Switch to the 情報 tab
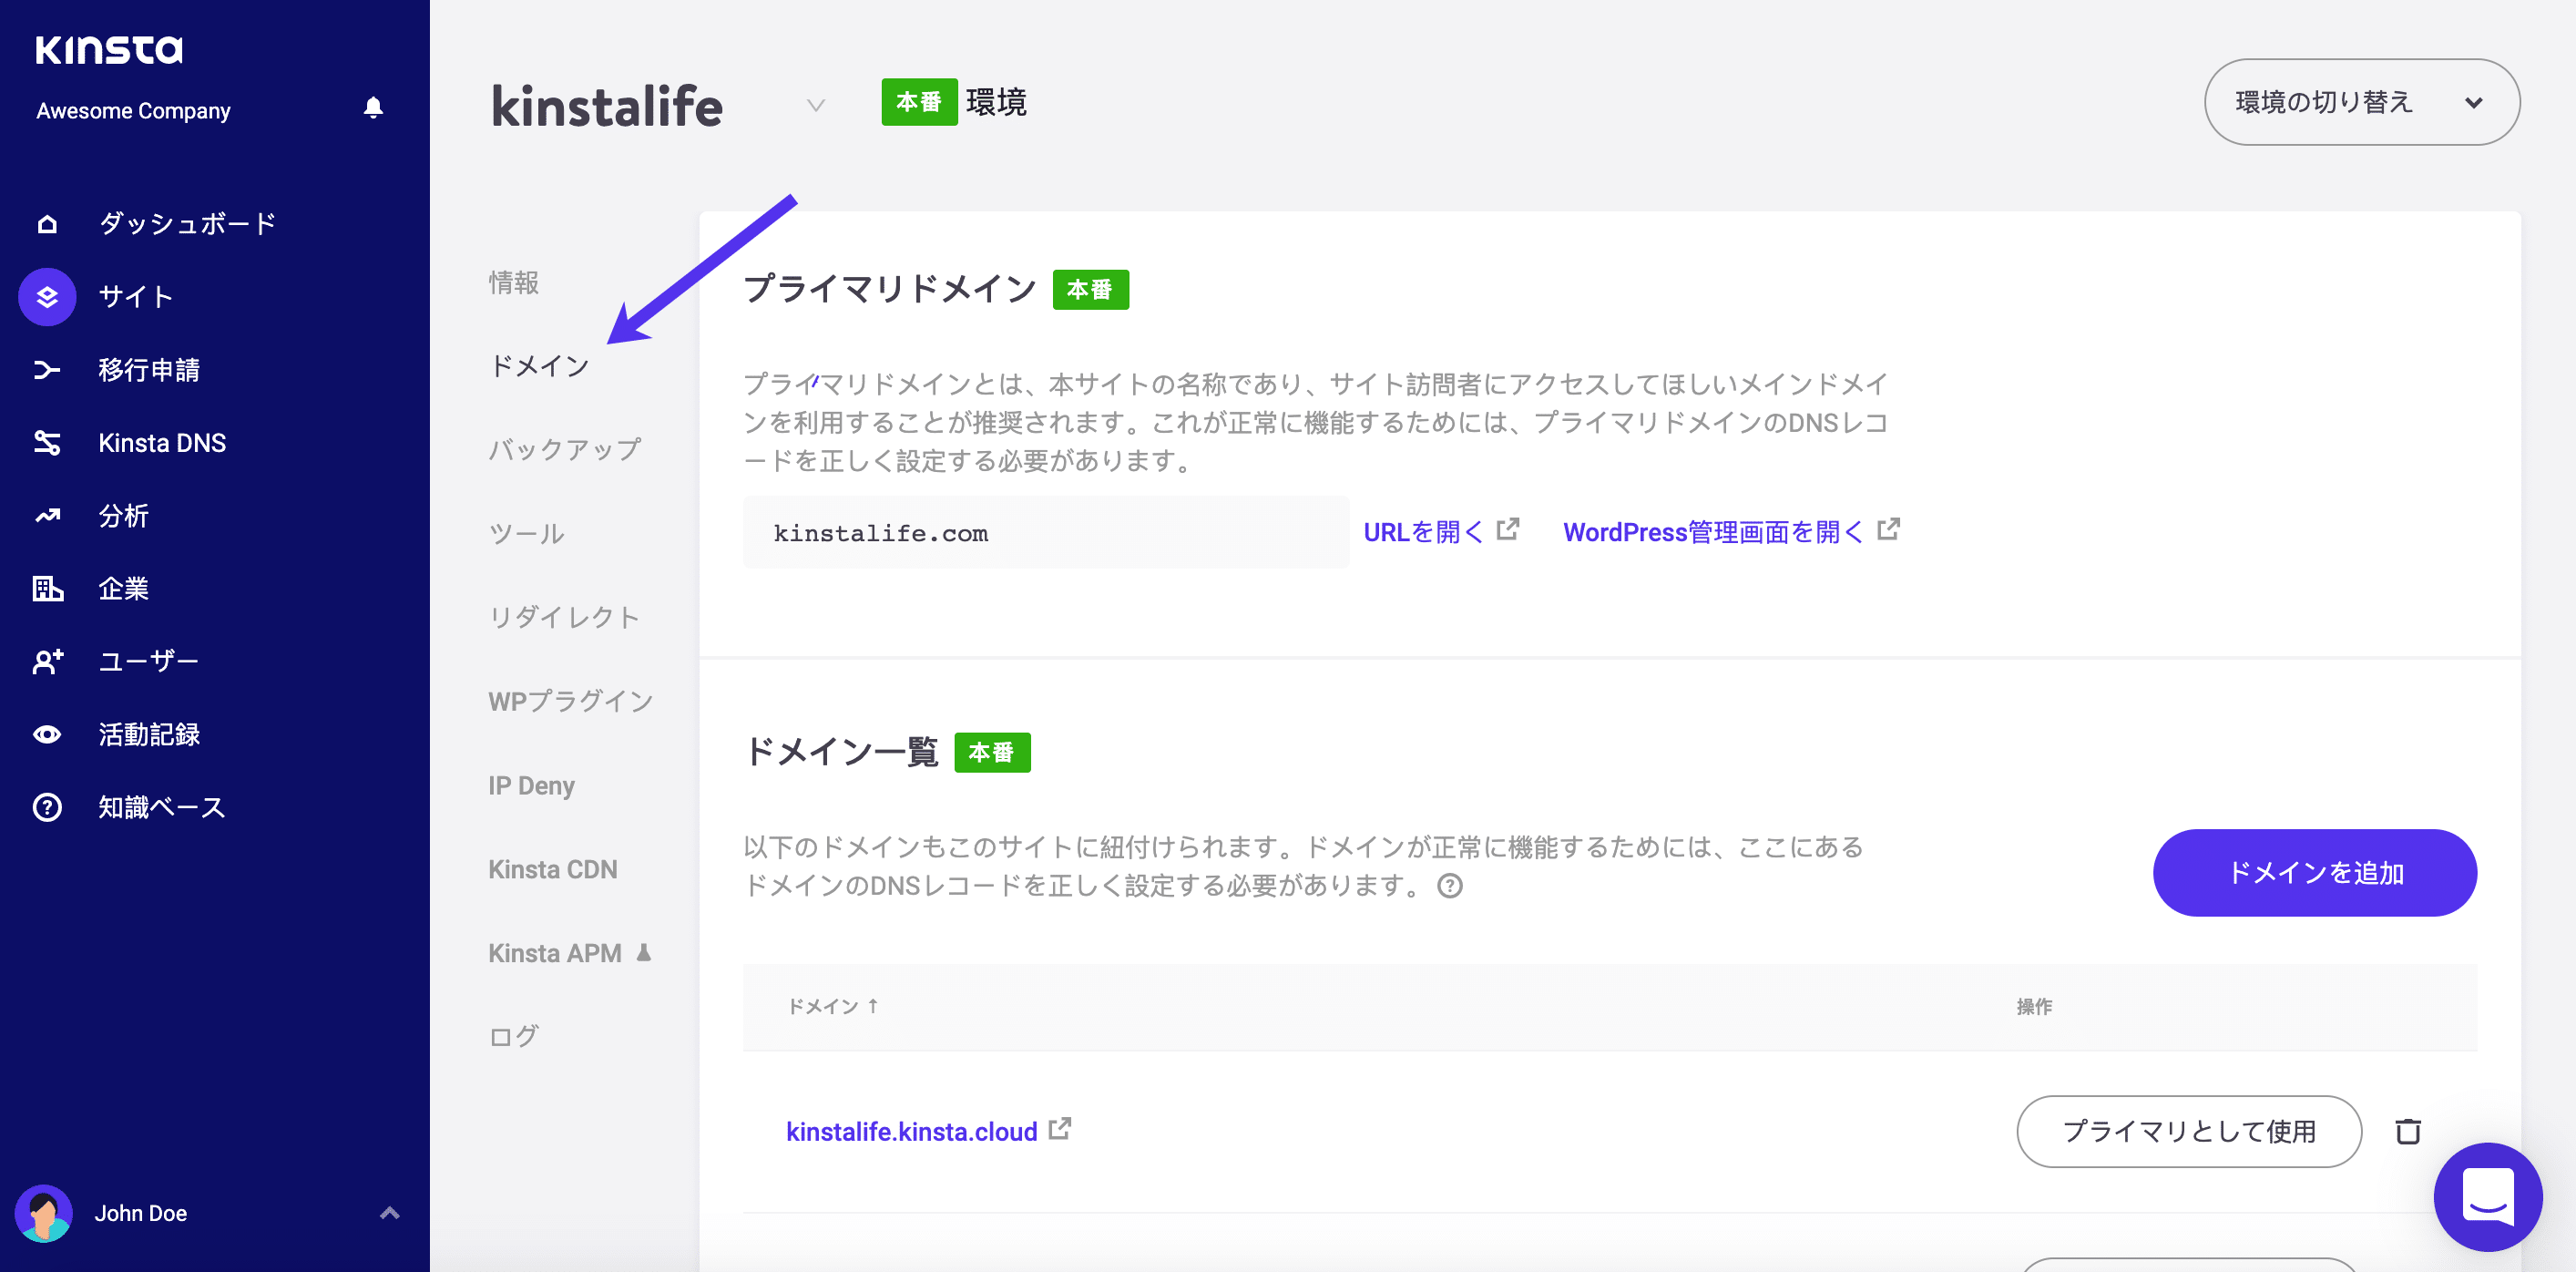Screen dimensions: 2576x1272 click(514, 283)
